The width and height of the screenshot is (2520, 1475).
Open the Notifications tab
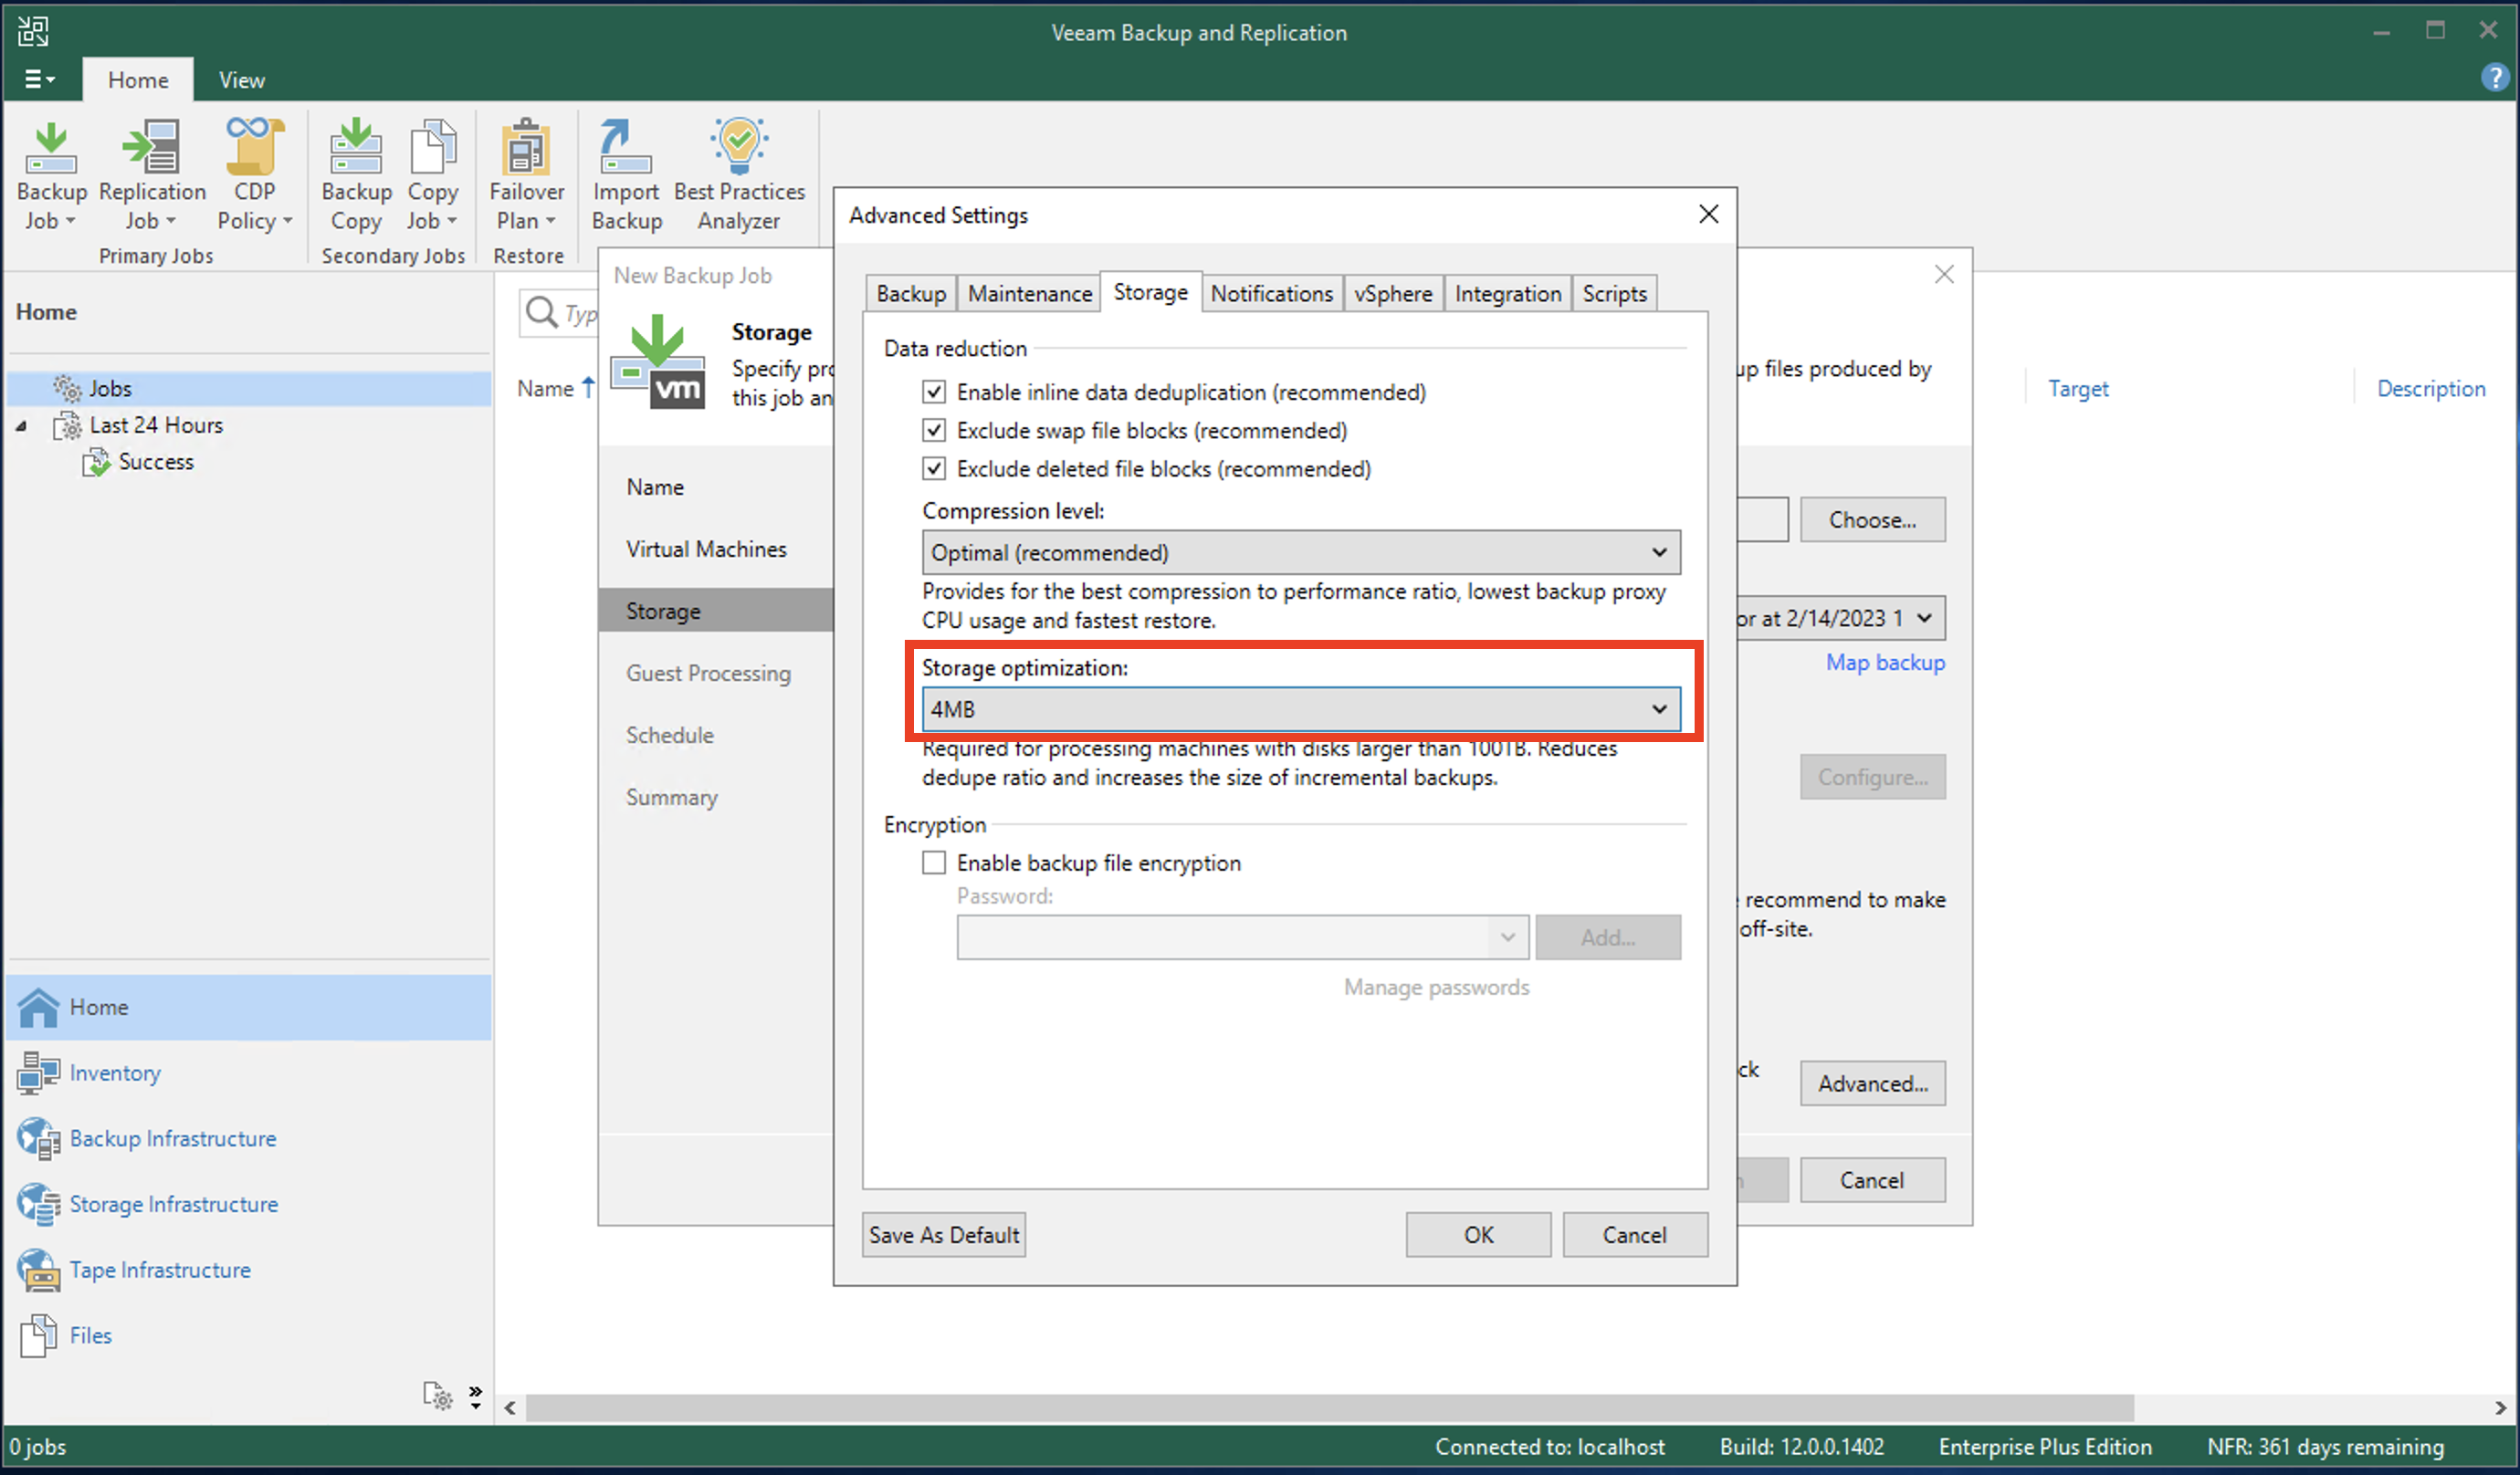pyautogui.click(x=1271, y=294)
